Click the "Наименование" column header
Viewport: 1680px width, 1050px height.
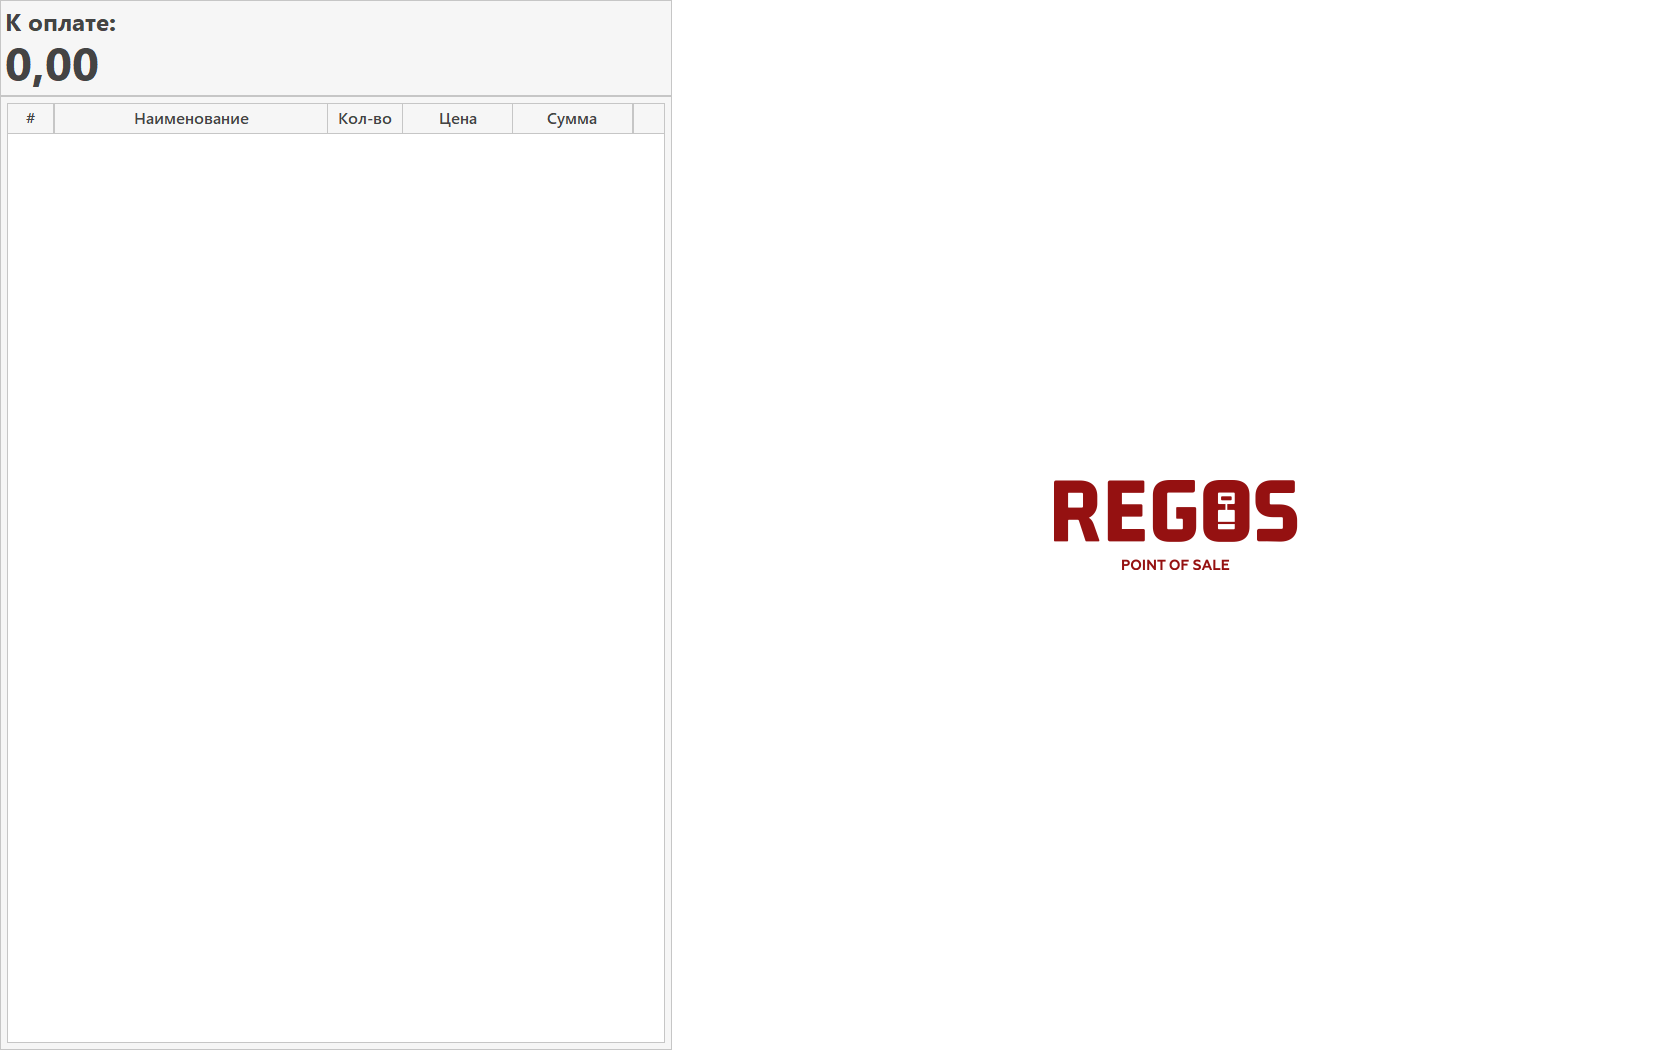(x=191, y=119)
